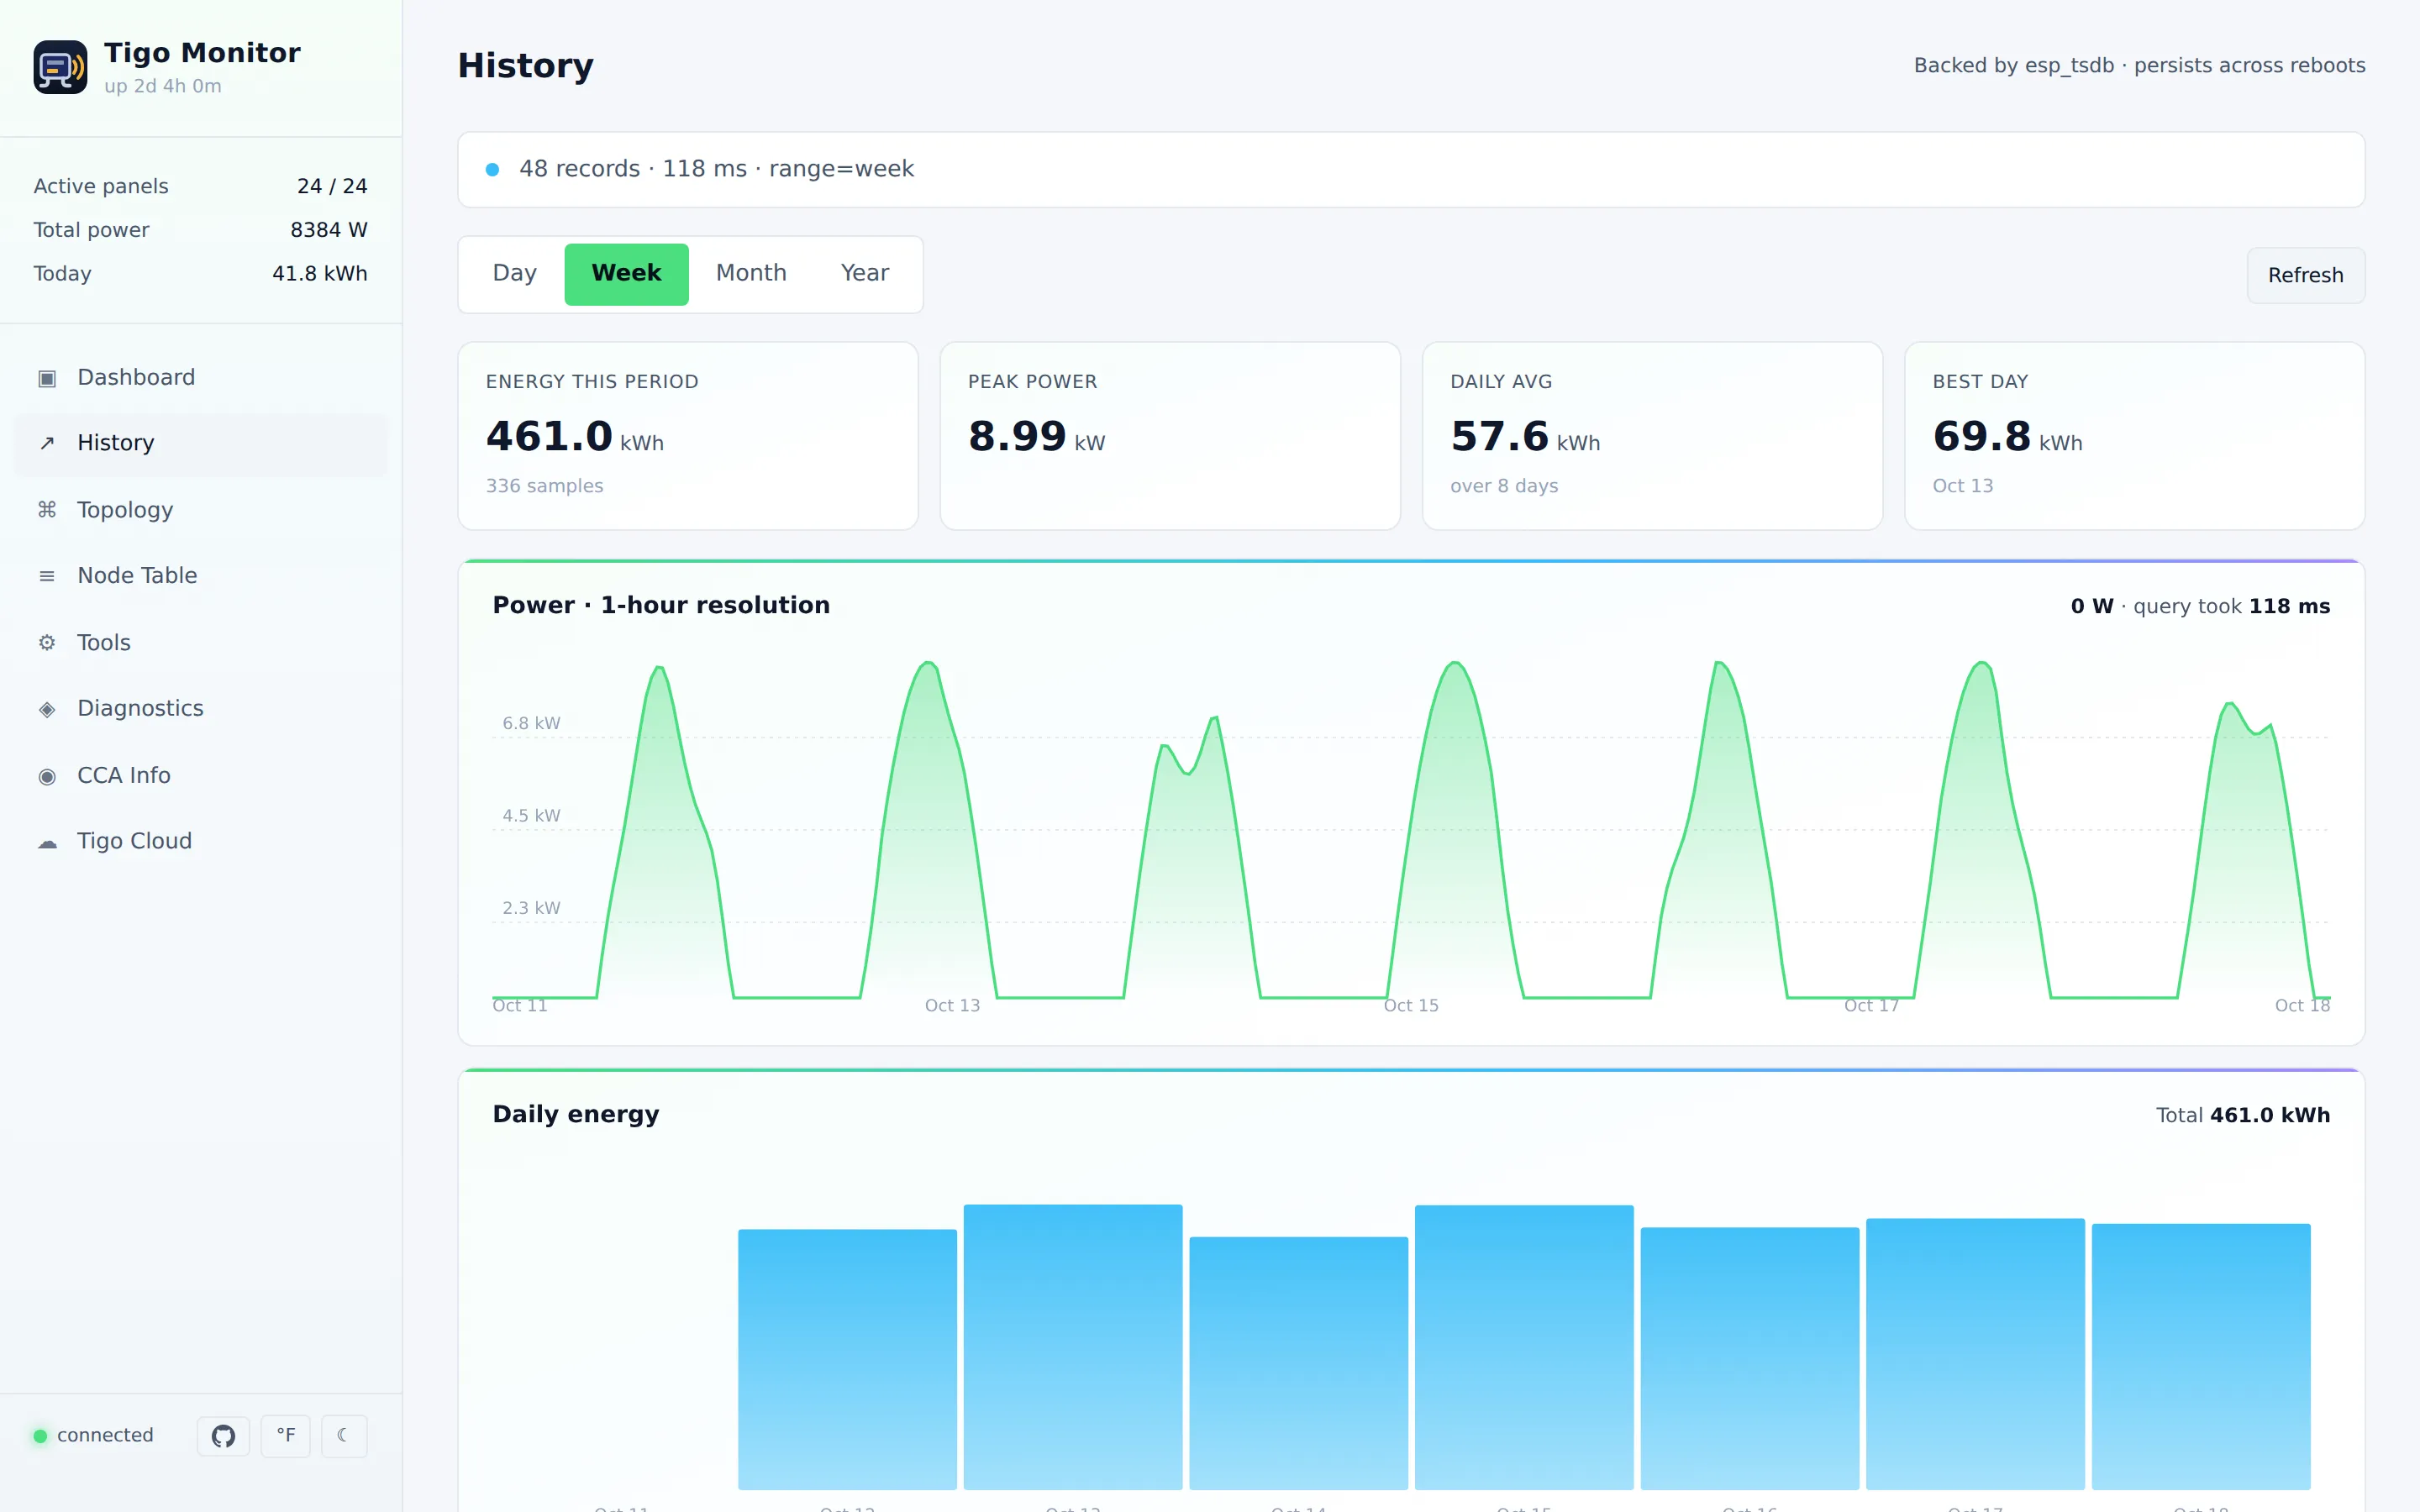
Task: Open the CCA Info page
Action: [x=200, y=776]
